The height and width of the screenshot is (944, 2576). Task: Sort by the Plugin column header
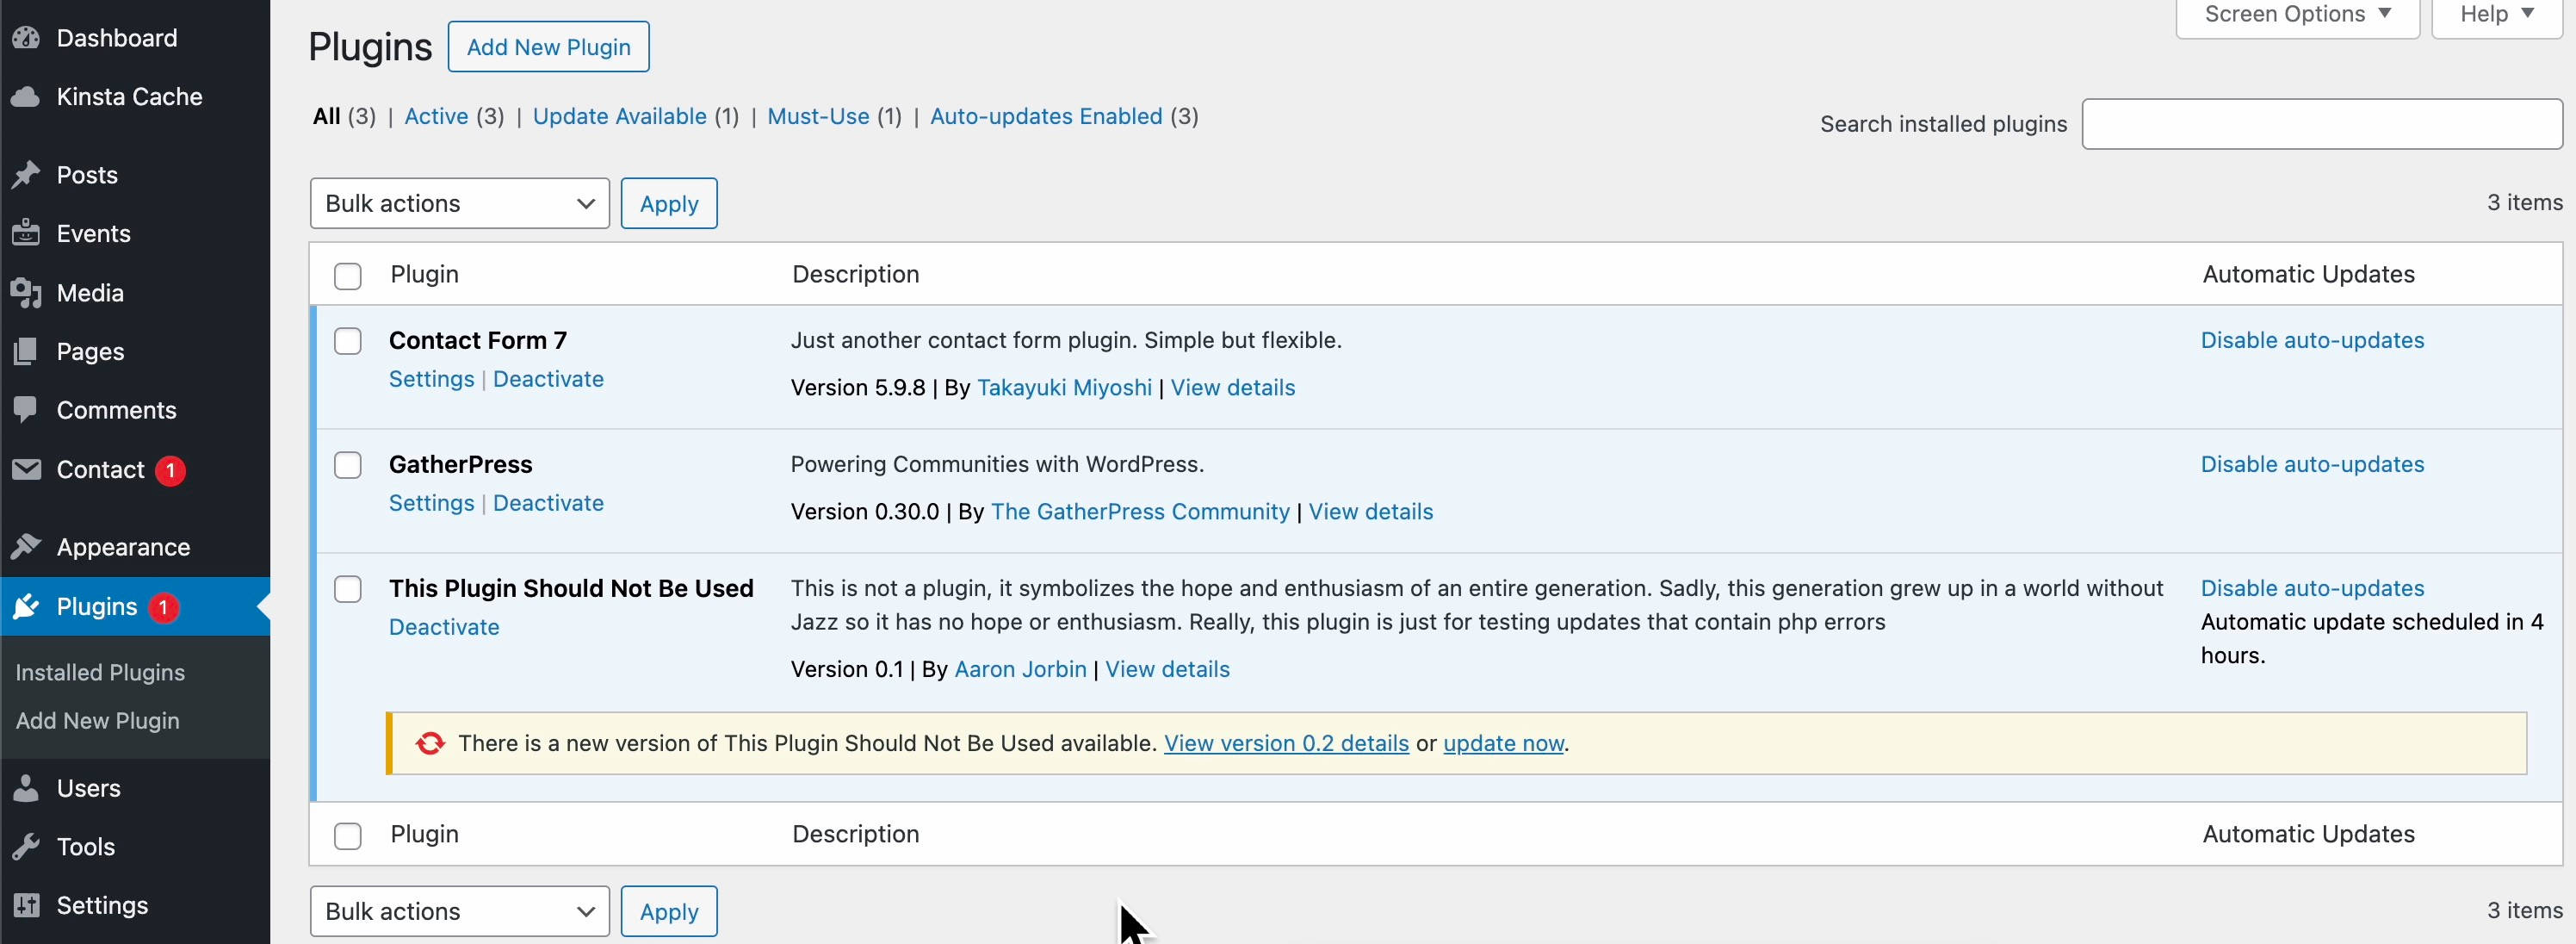[x=424, y=274]
